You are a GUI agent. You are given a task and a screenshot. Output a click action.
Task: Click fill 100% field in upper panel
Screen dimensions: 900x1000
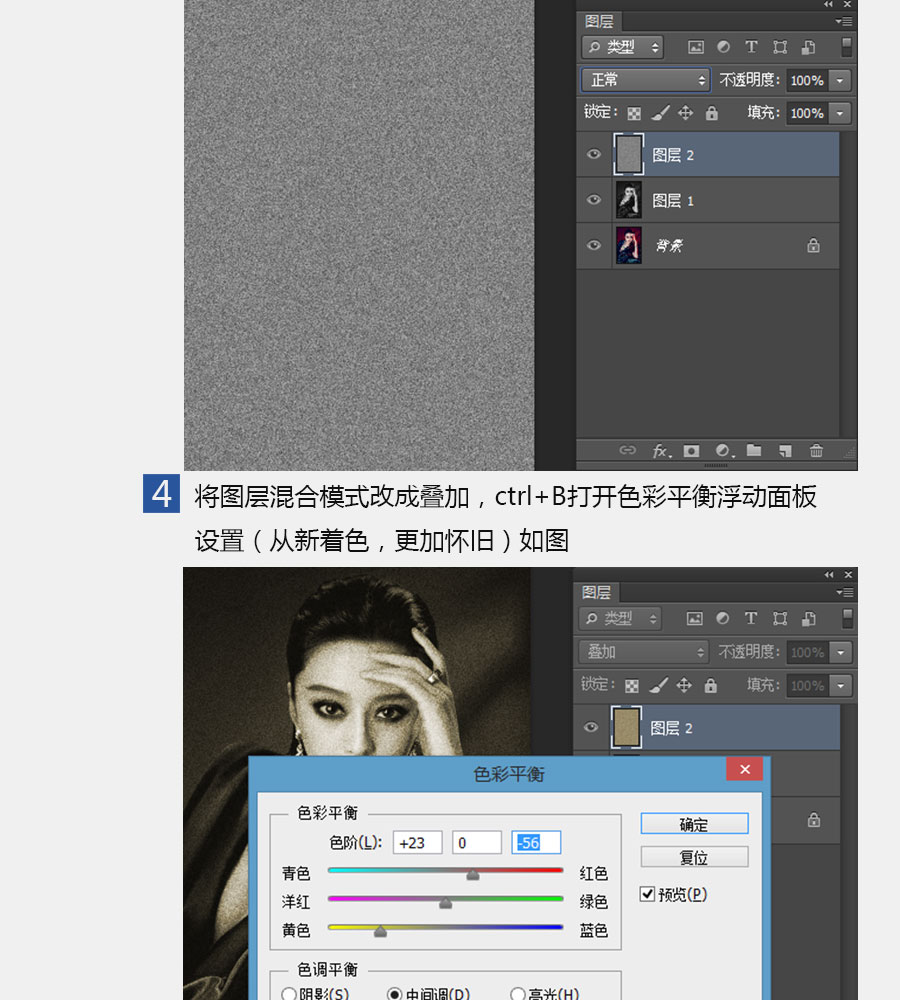pyautogui.click(x=808, y=114)
